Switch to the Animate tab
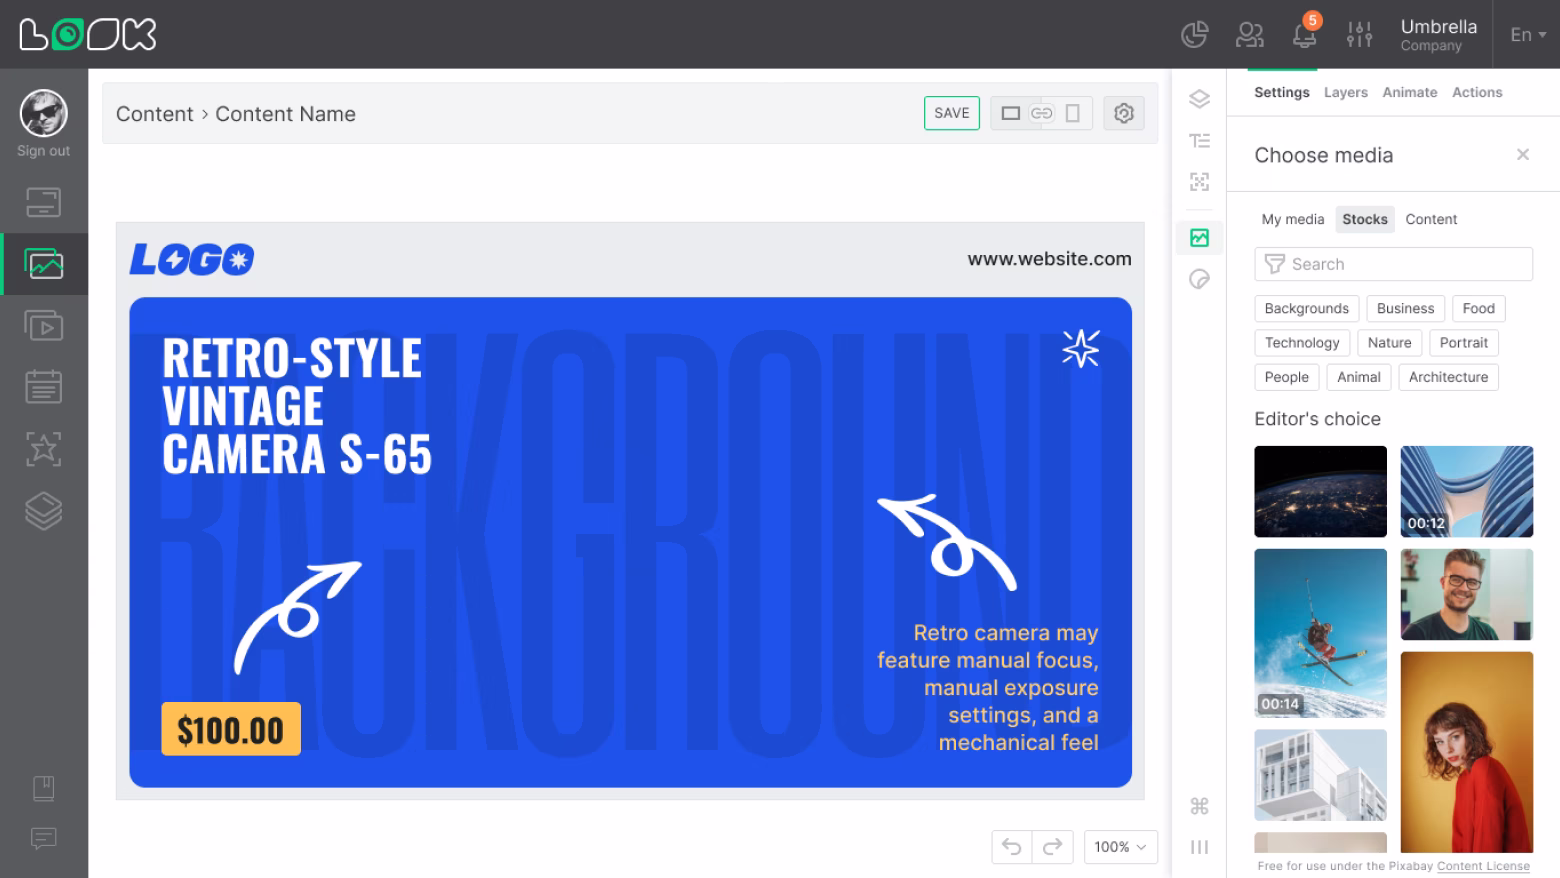This screenshot has height=878, width=1560. 1410,92
